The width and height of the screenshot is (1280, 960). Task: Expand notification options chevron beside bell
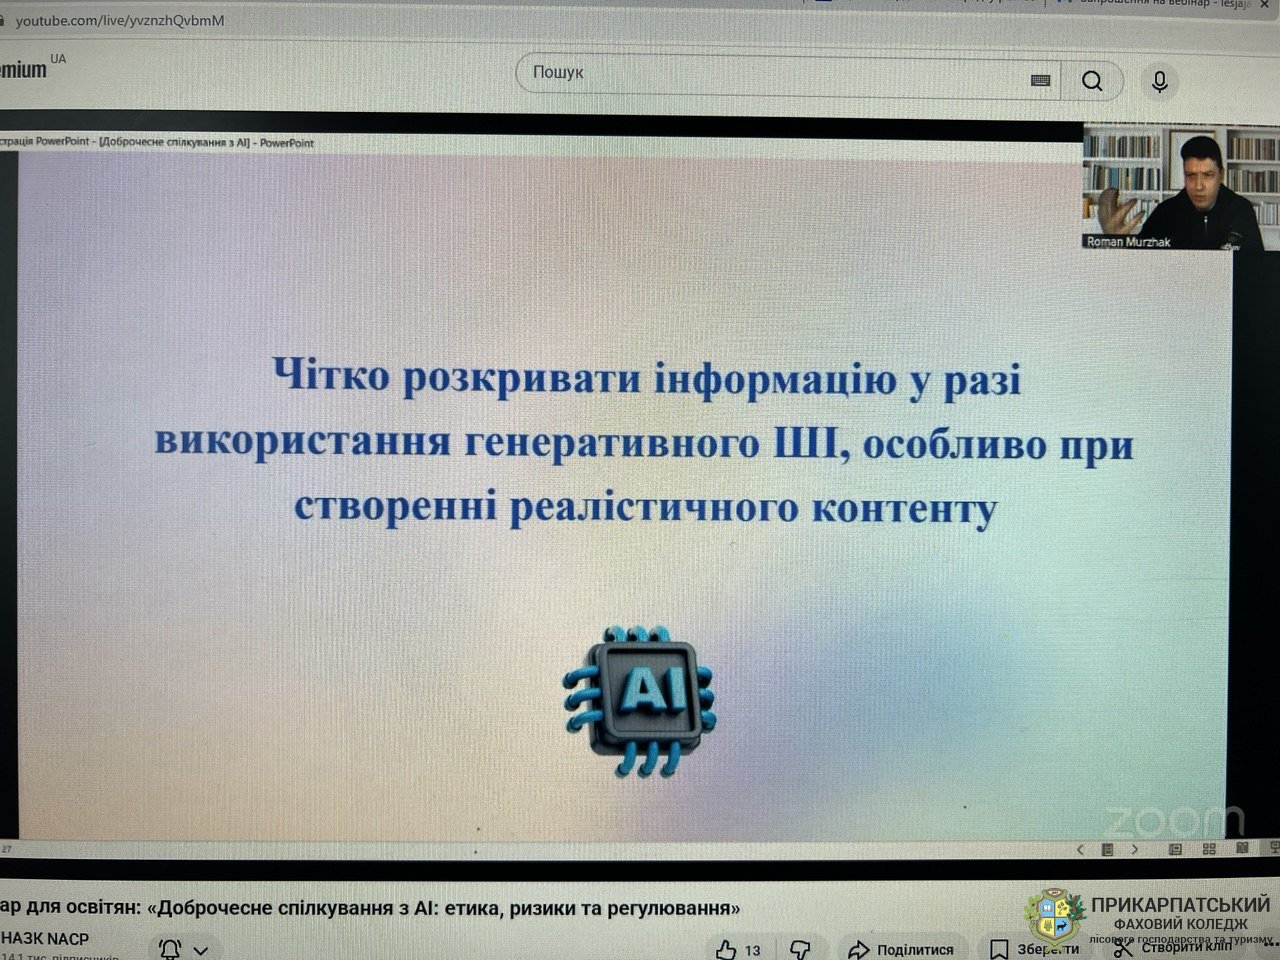[201, 950]
